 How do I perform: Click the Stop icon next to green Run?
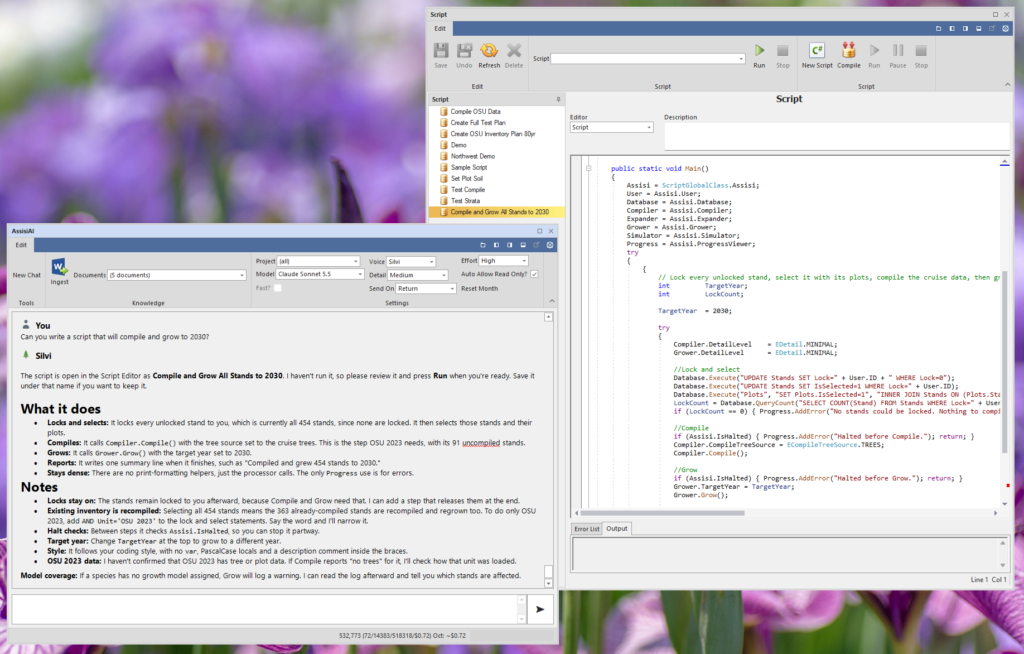(x=782, y=50)
